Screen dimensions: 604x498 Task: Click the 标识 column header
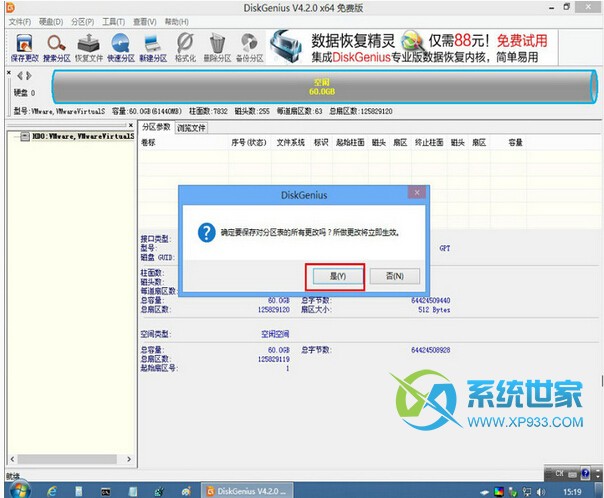[x=321, y=143]
